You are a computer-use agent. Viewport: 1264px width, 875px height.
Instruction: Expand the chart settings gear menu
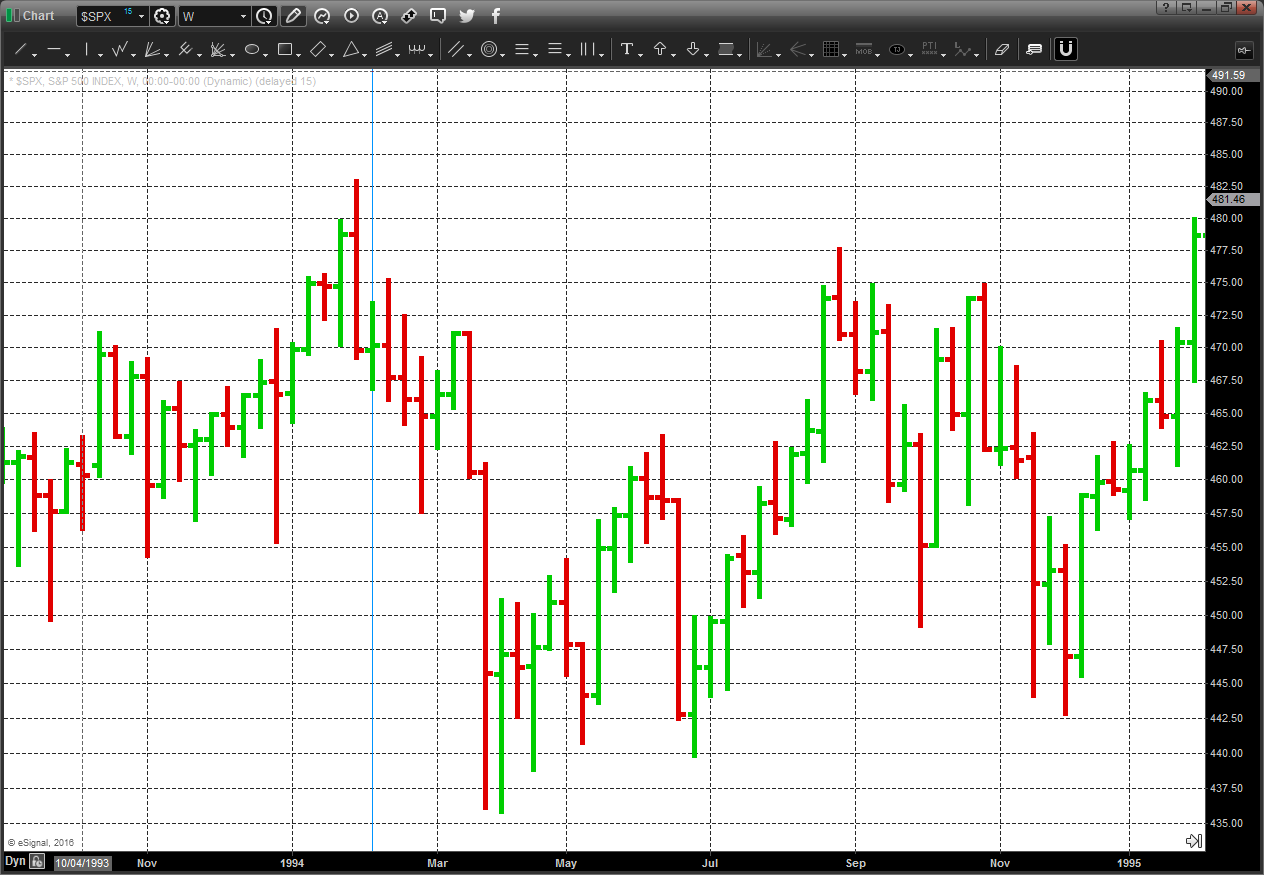[x=163, y=16]
